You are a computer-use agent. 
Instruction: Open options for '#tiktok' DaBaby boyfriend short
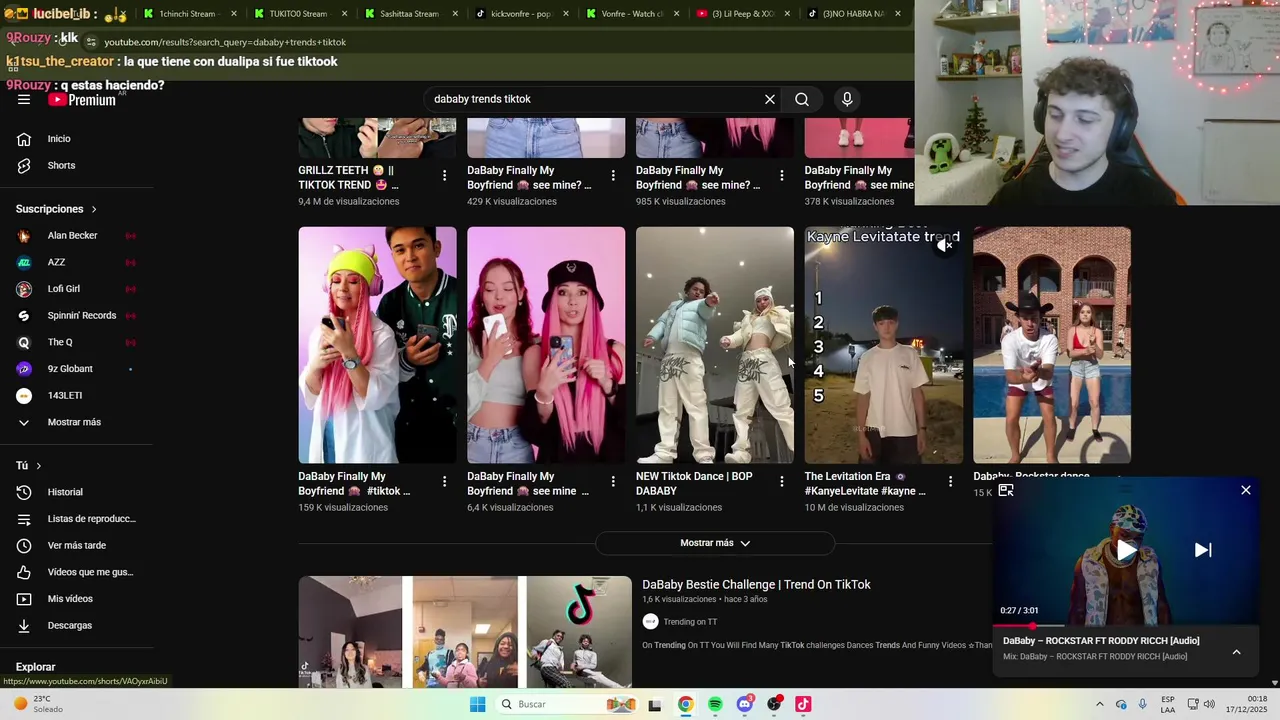point(444,482)
